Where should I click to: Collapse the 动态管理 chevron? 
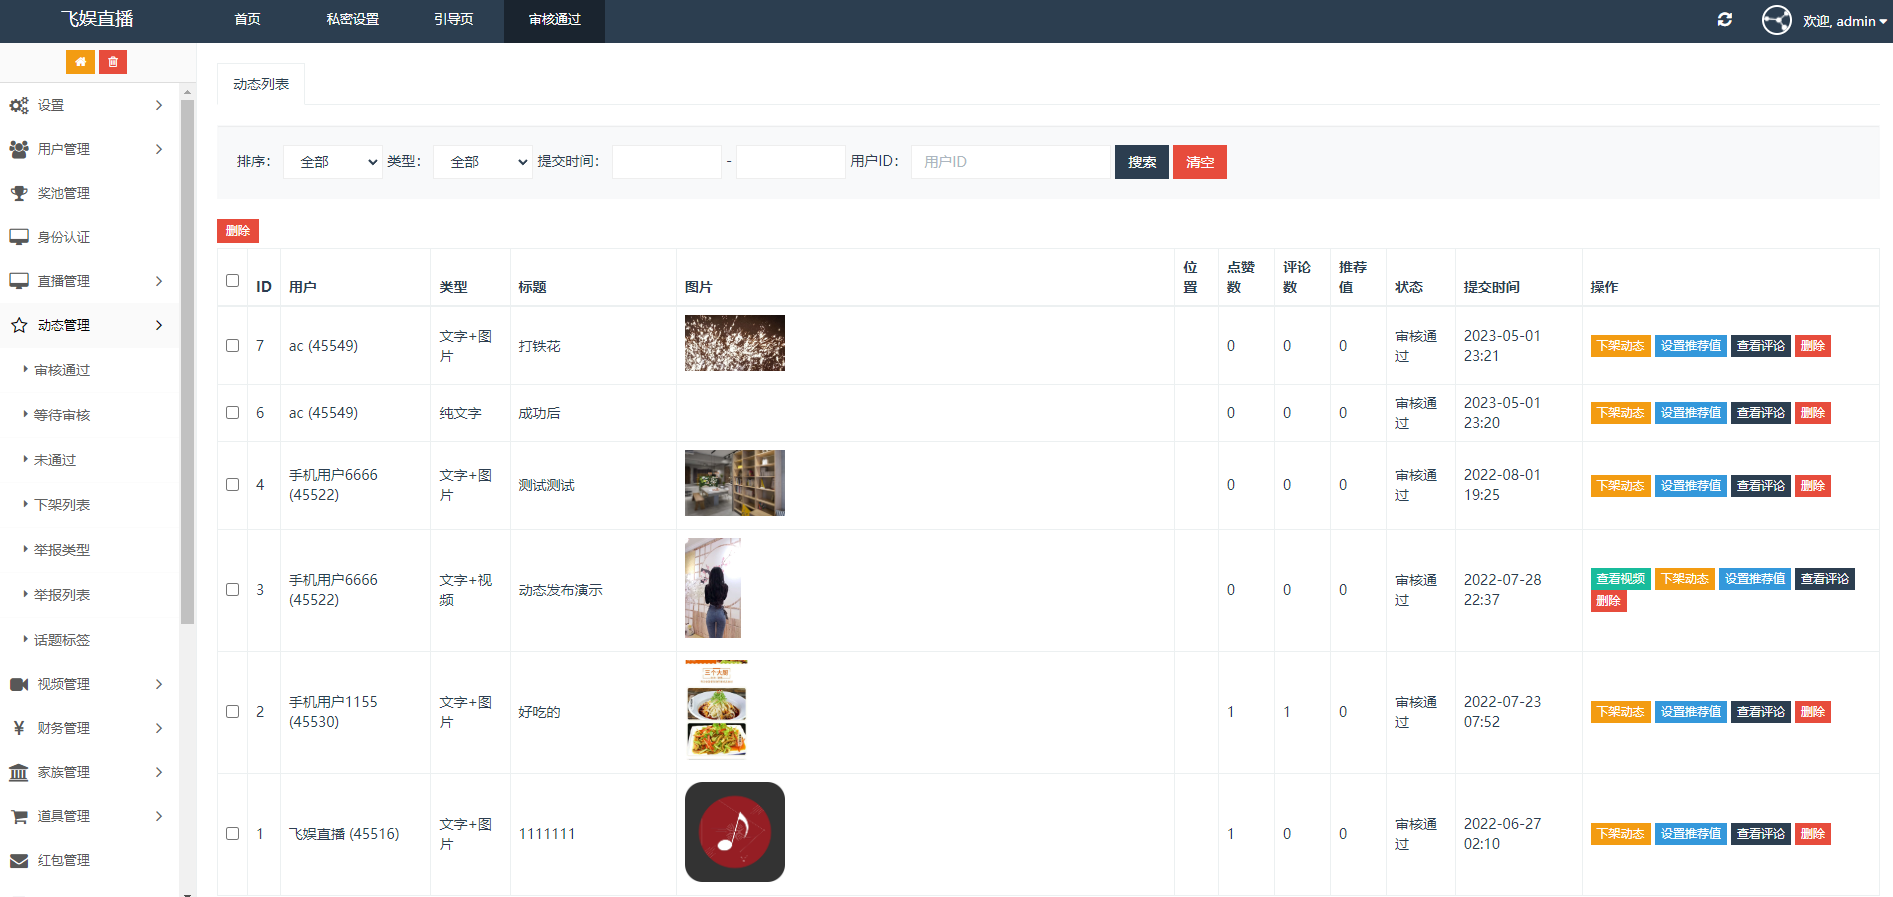click(x=159, y=325)
